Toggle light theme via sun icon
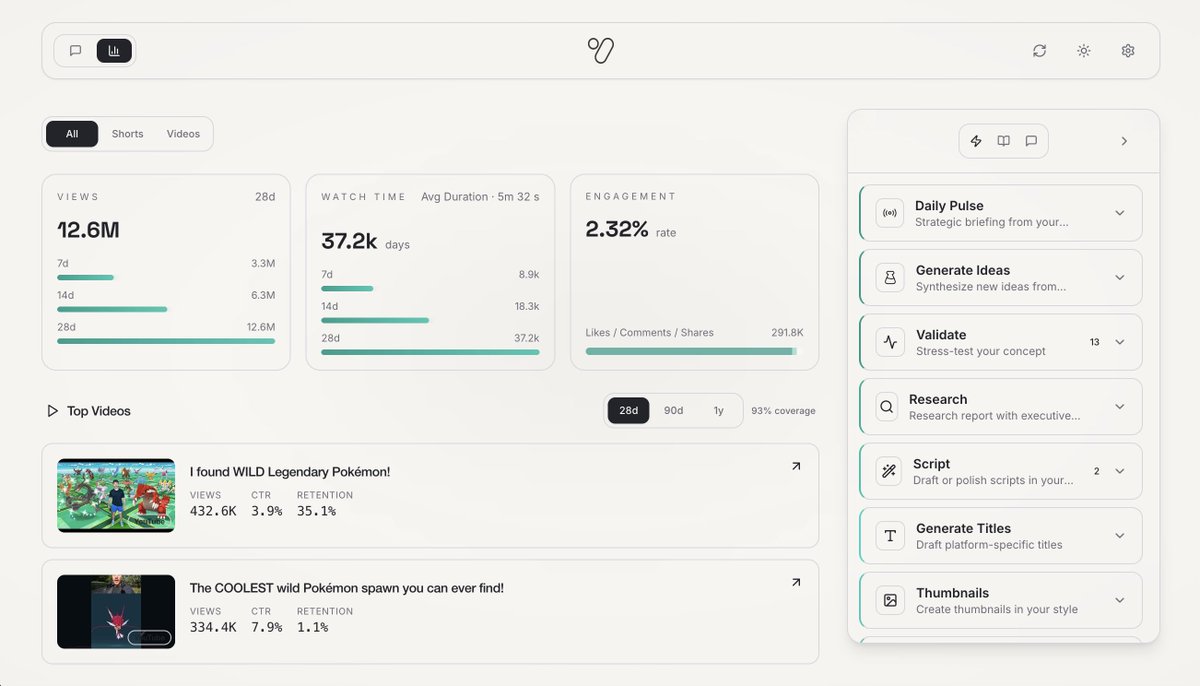Screen dimensions: 1200x686 (x=1084, y=51)
